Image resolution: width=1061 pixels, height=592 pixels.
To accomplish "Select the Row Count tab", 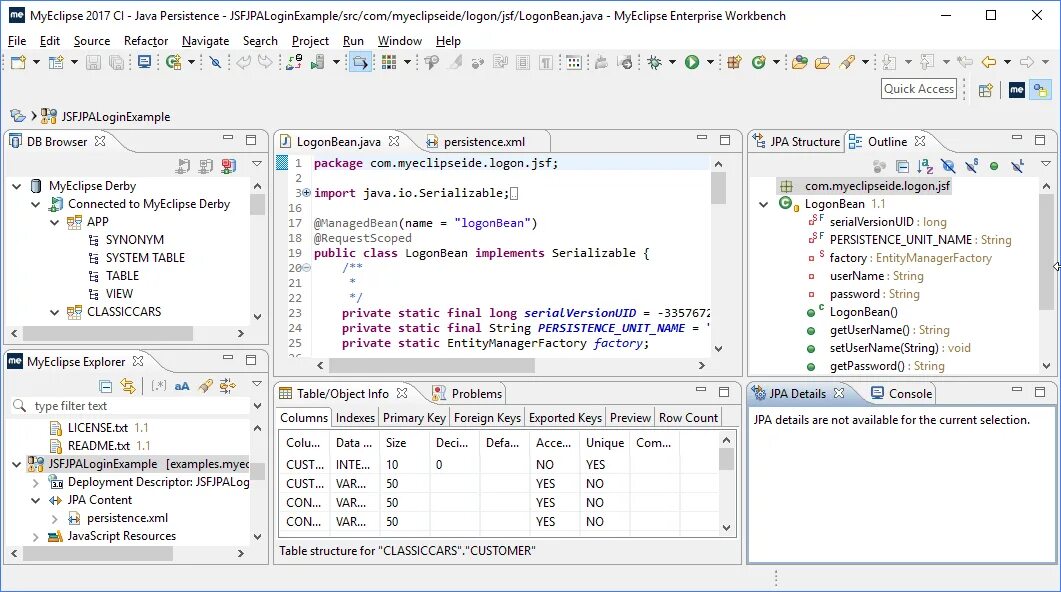I will [688, 418].
